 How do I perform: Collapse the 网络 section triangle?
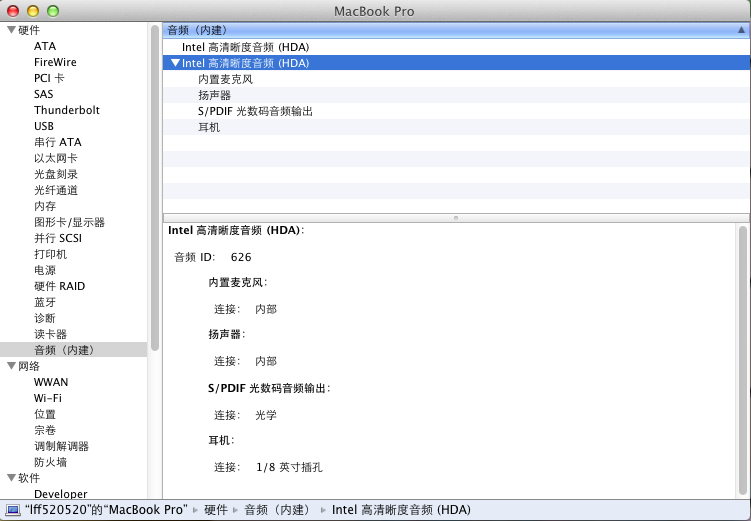(10, 366)
